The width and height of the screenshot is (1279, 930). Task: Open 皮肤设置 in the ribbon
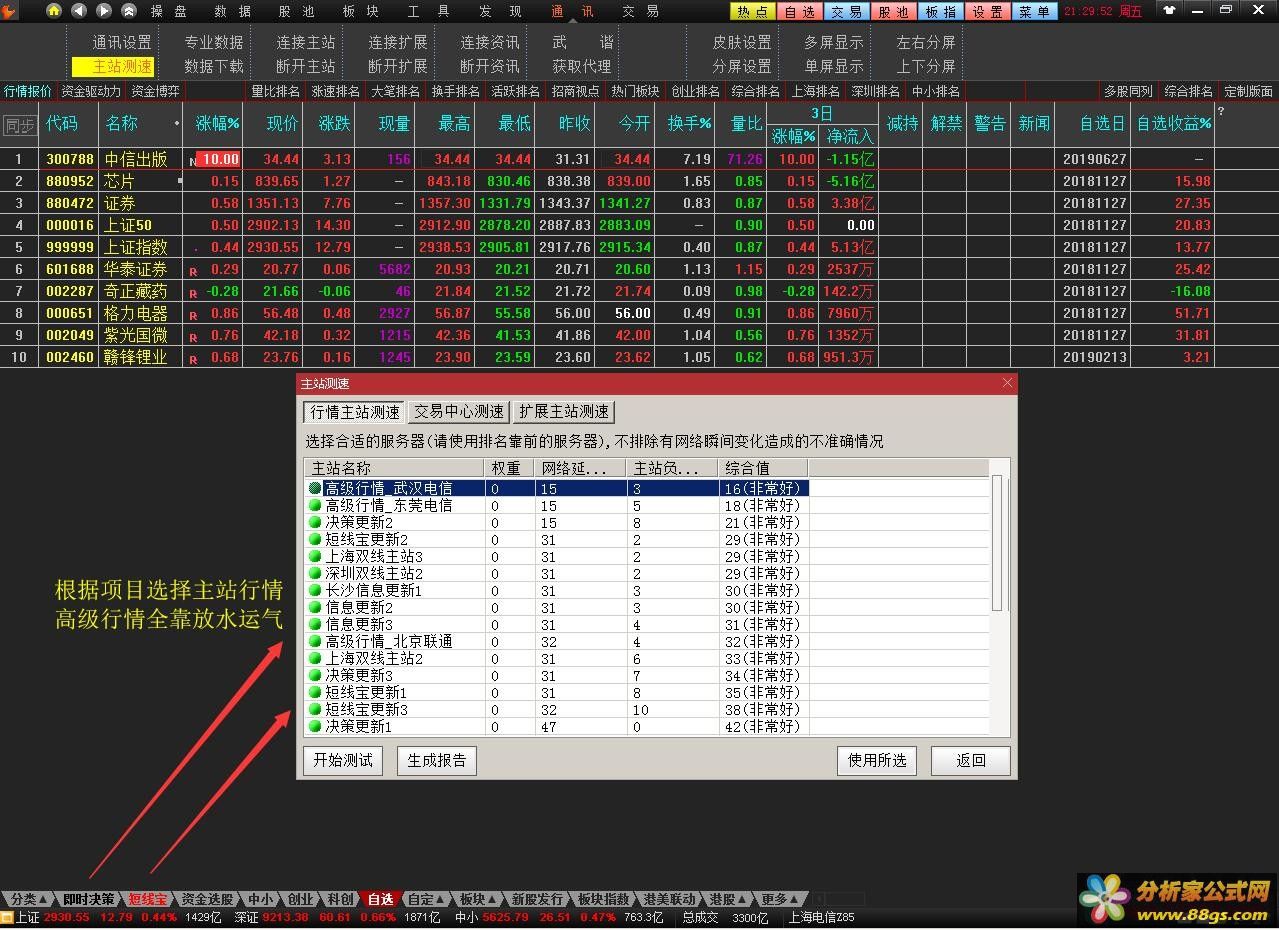click(x=742, y=43)
